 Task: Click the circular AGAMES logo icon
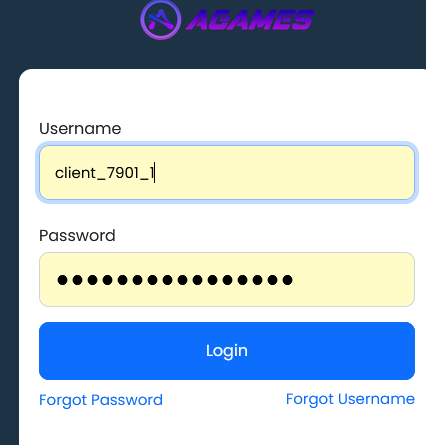[x=161, y=20]
